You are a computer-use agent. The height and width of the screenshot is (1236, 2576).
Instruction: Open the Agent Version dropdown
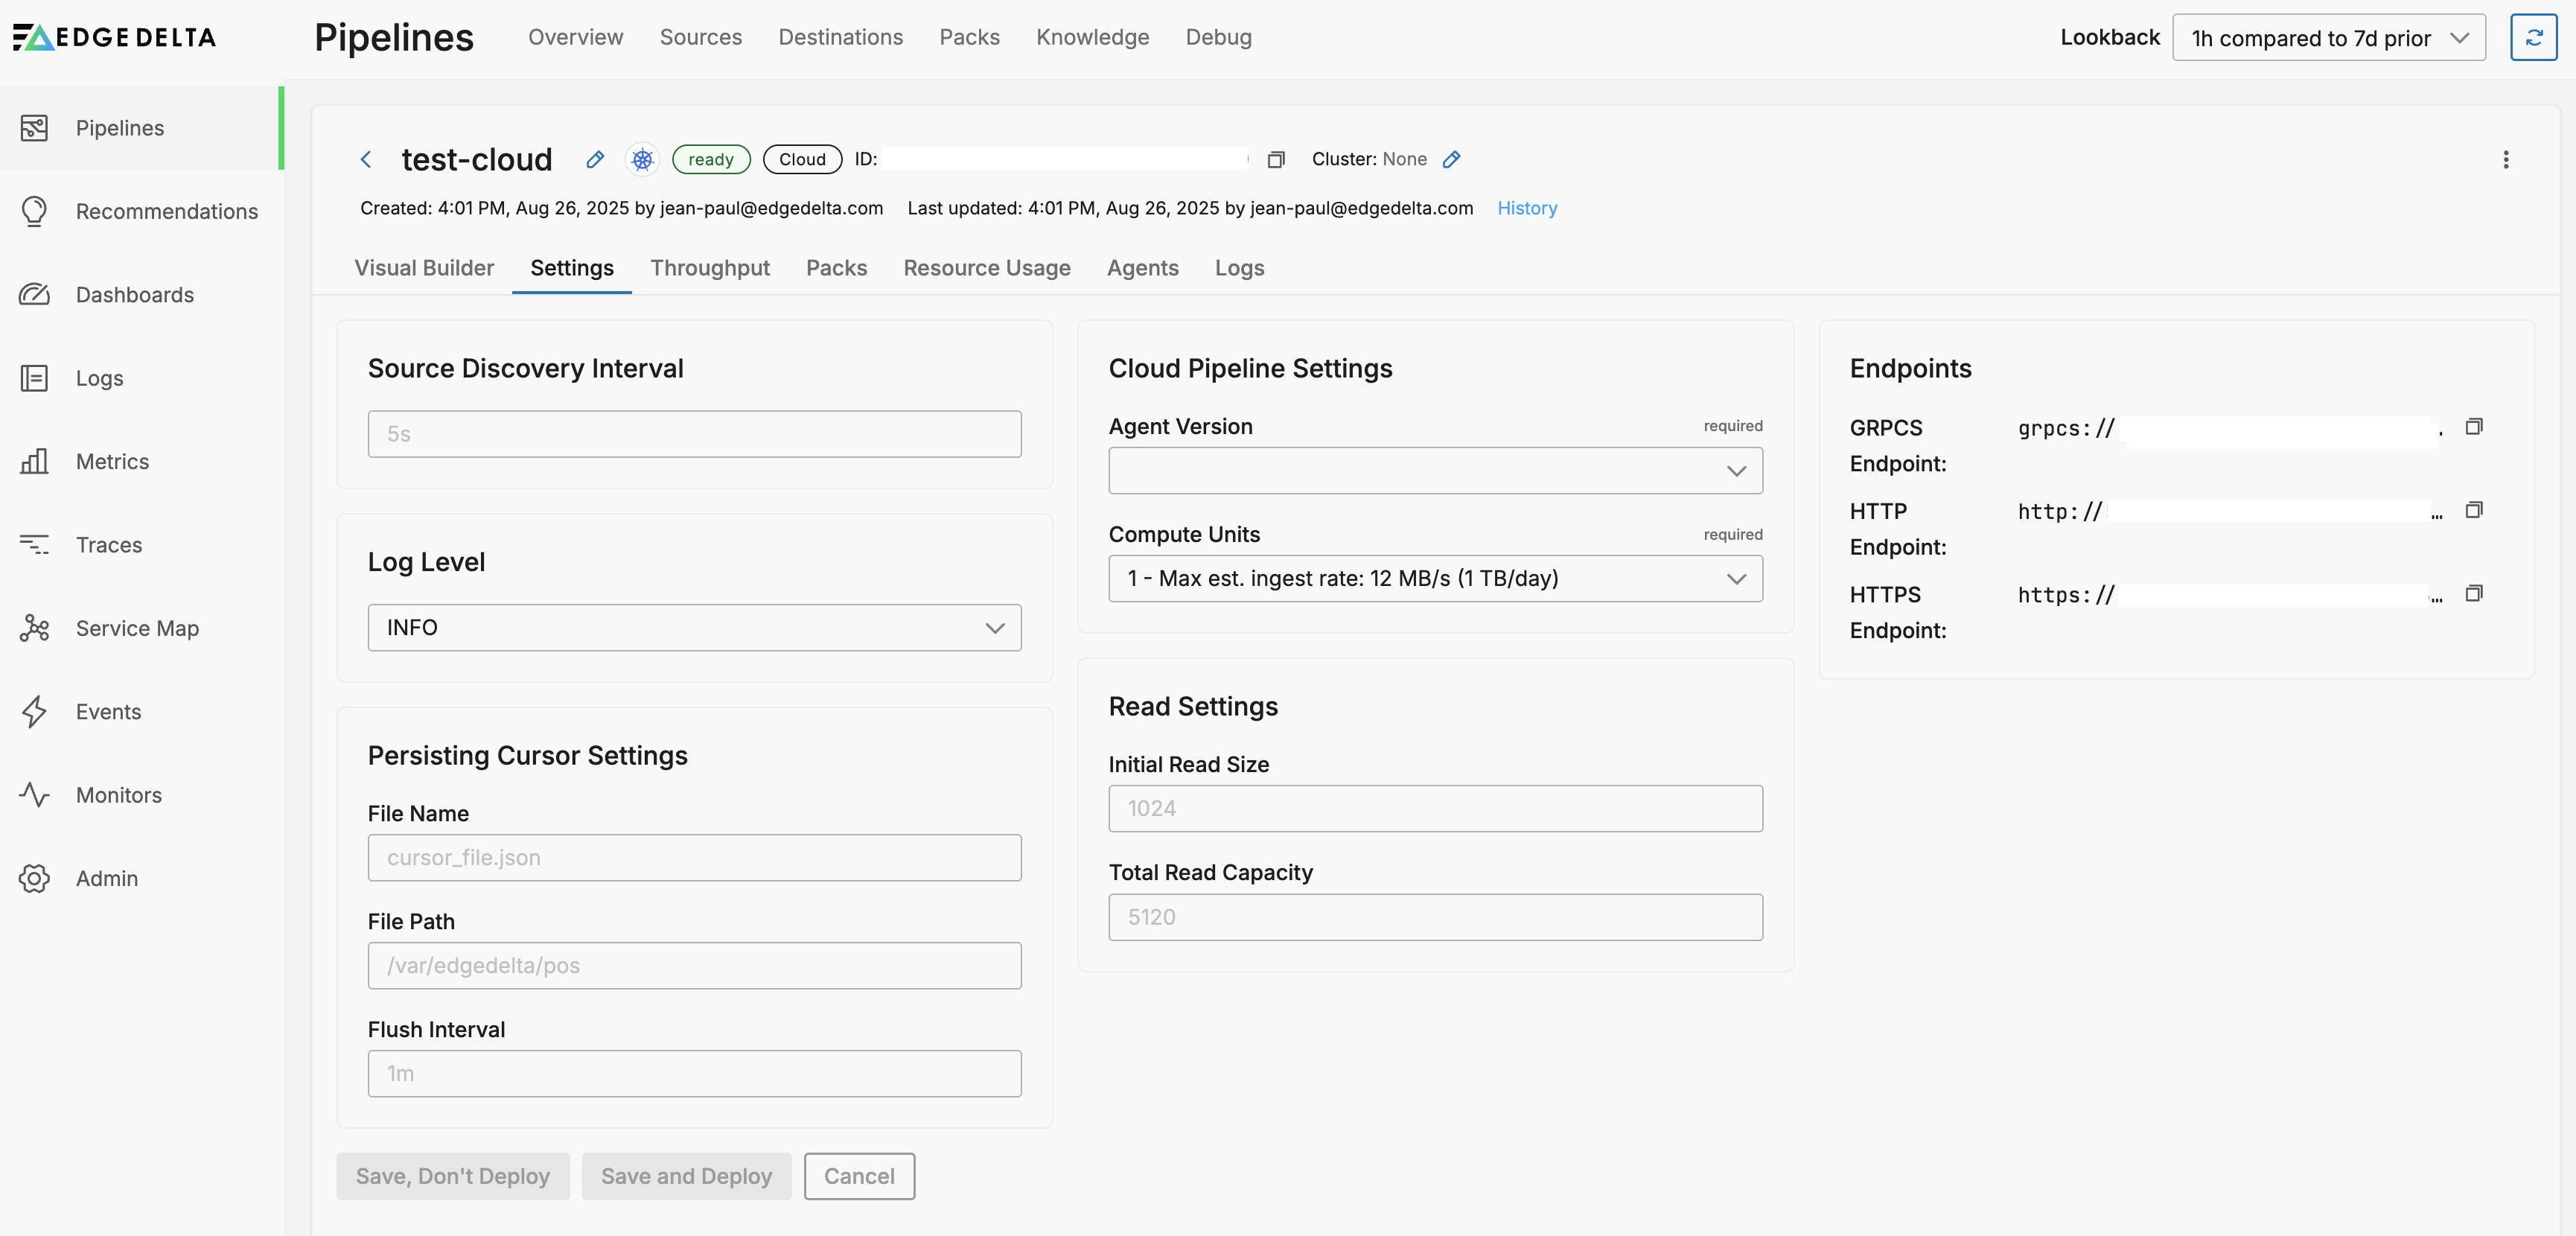pyautogui.click(x=1435, y=470)
